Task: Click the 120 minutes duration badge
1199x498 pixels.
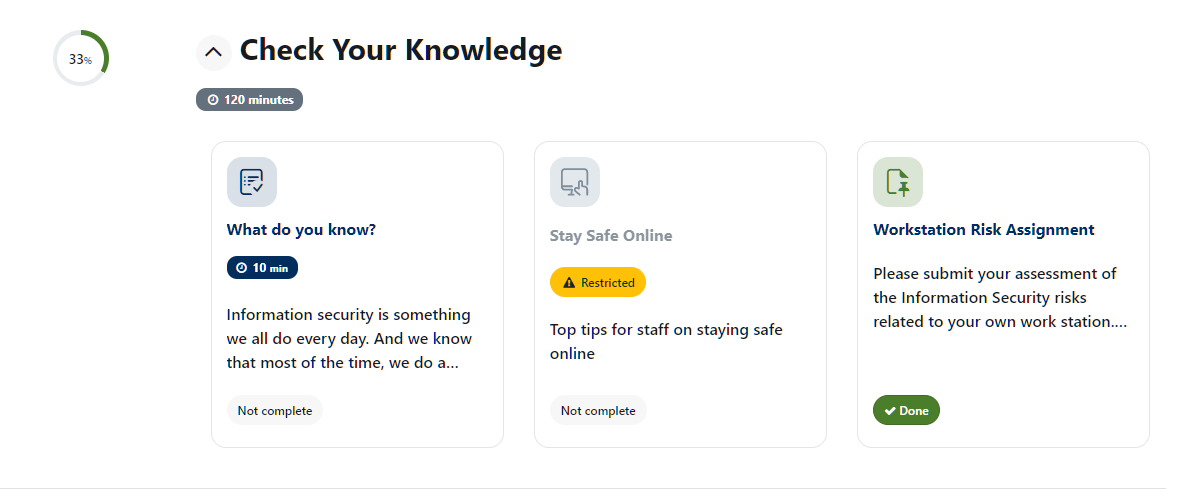Action: 249,99
